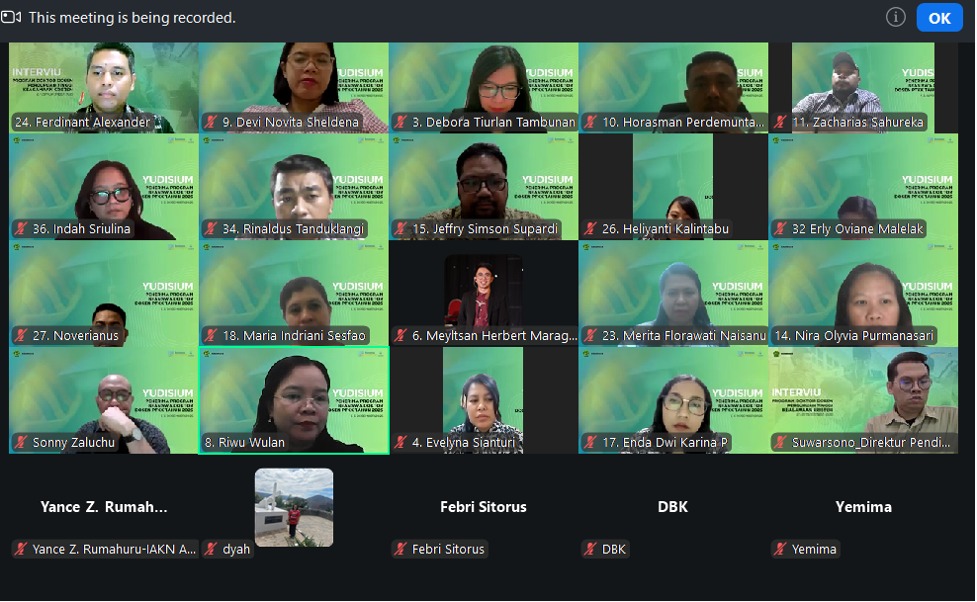
Task: Select Meyltsan Herbert's video tile
Action: tap(484, 294)
